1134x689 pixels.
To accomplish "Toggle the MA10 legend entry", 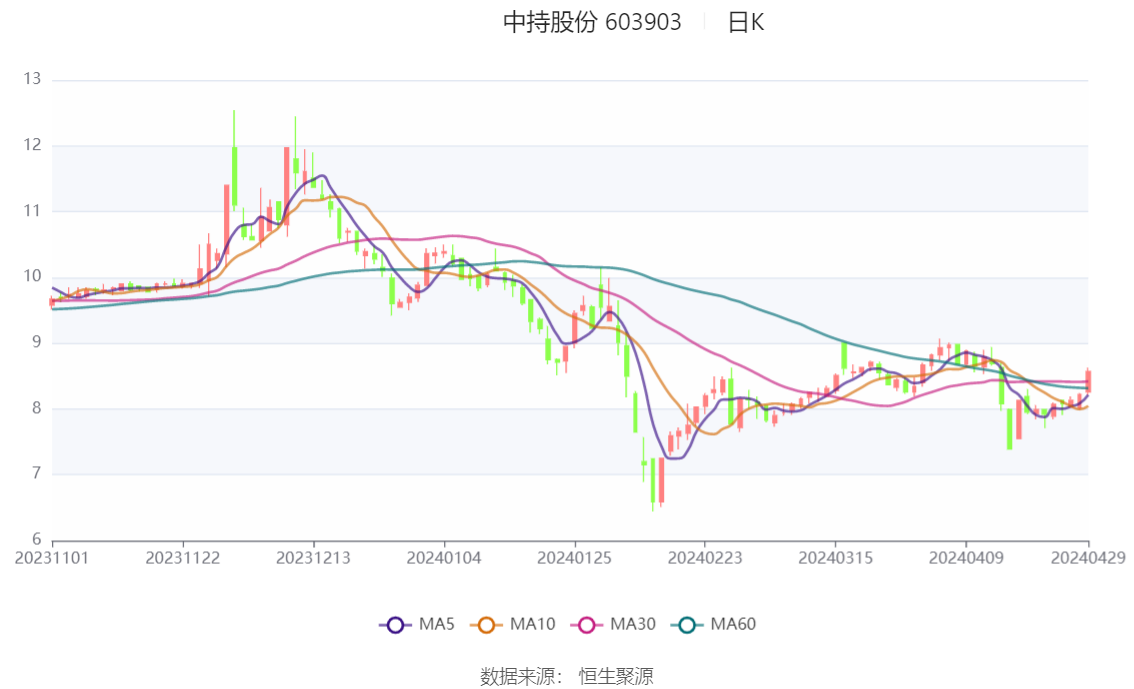I will [513, 625].
